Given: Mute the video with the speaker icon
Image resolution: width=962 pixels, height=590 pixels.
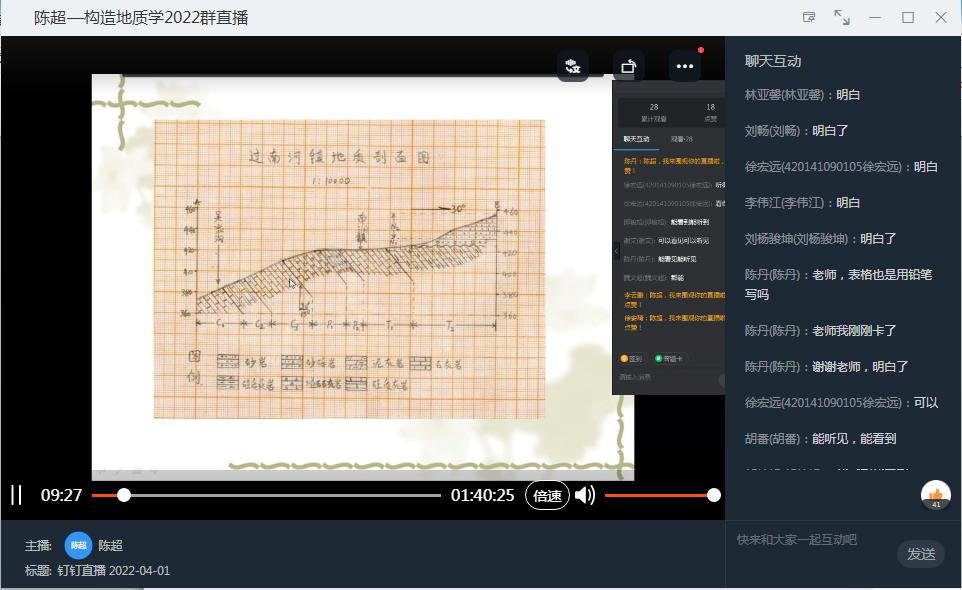Looking at the screenshot, I should pyautogui.click(x=585, y=495).
